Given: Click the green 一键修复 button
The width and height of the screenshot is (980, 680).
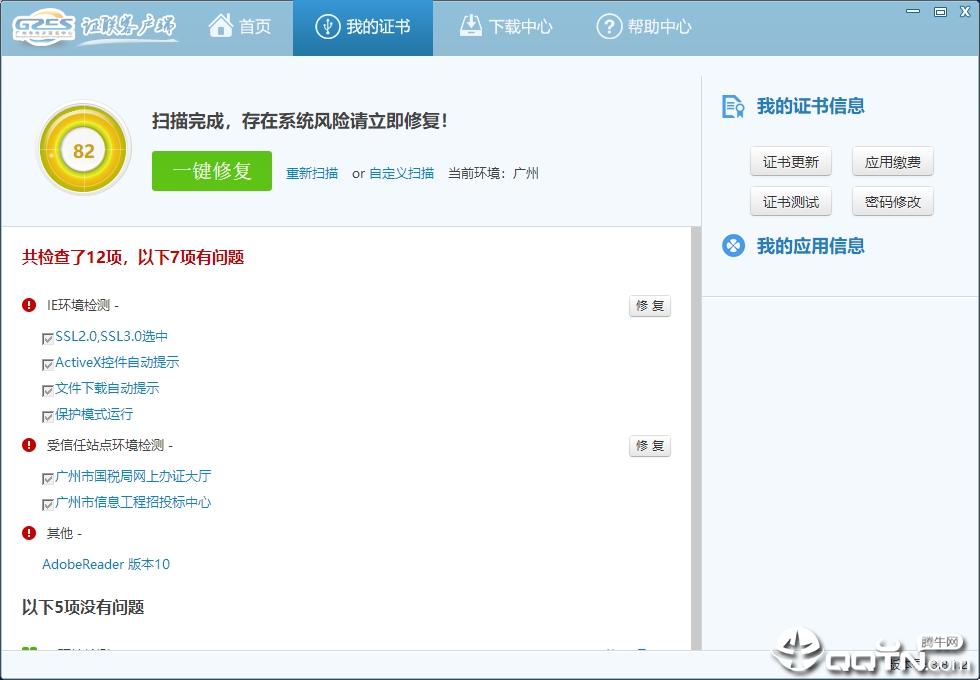Looking at the screenshot, I should [211, 171].
